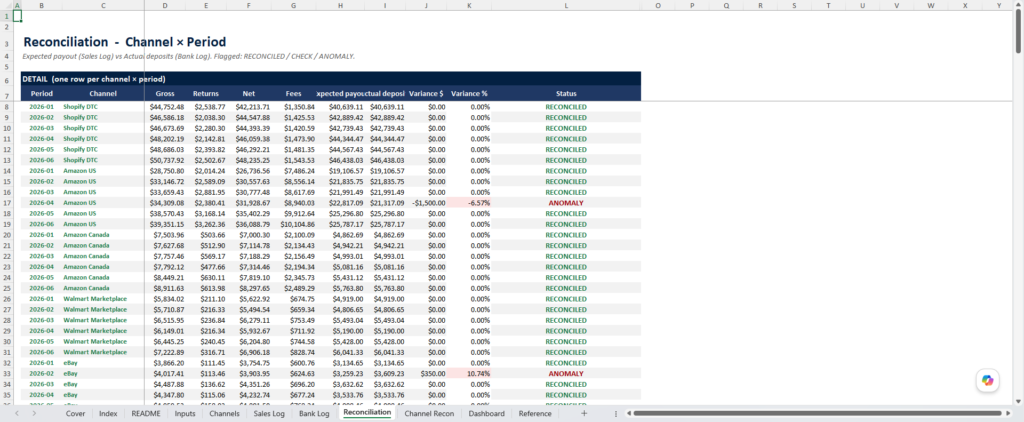Click net value $6,906.18
This screenshot has width=1024, height=422.
[x=248, y=352]
